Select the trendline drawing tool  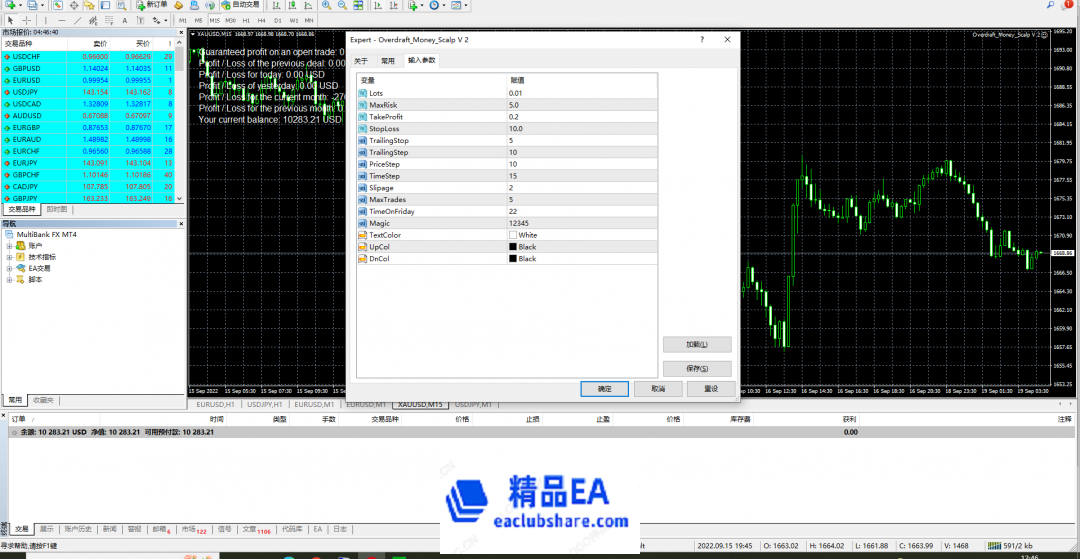tap(78, 21)
